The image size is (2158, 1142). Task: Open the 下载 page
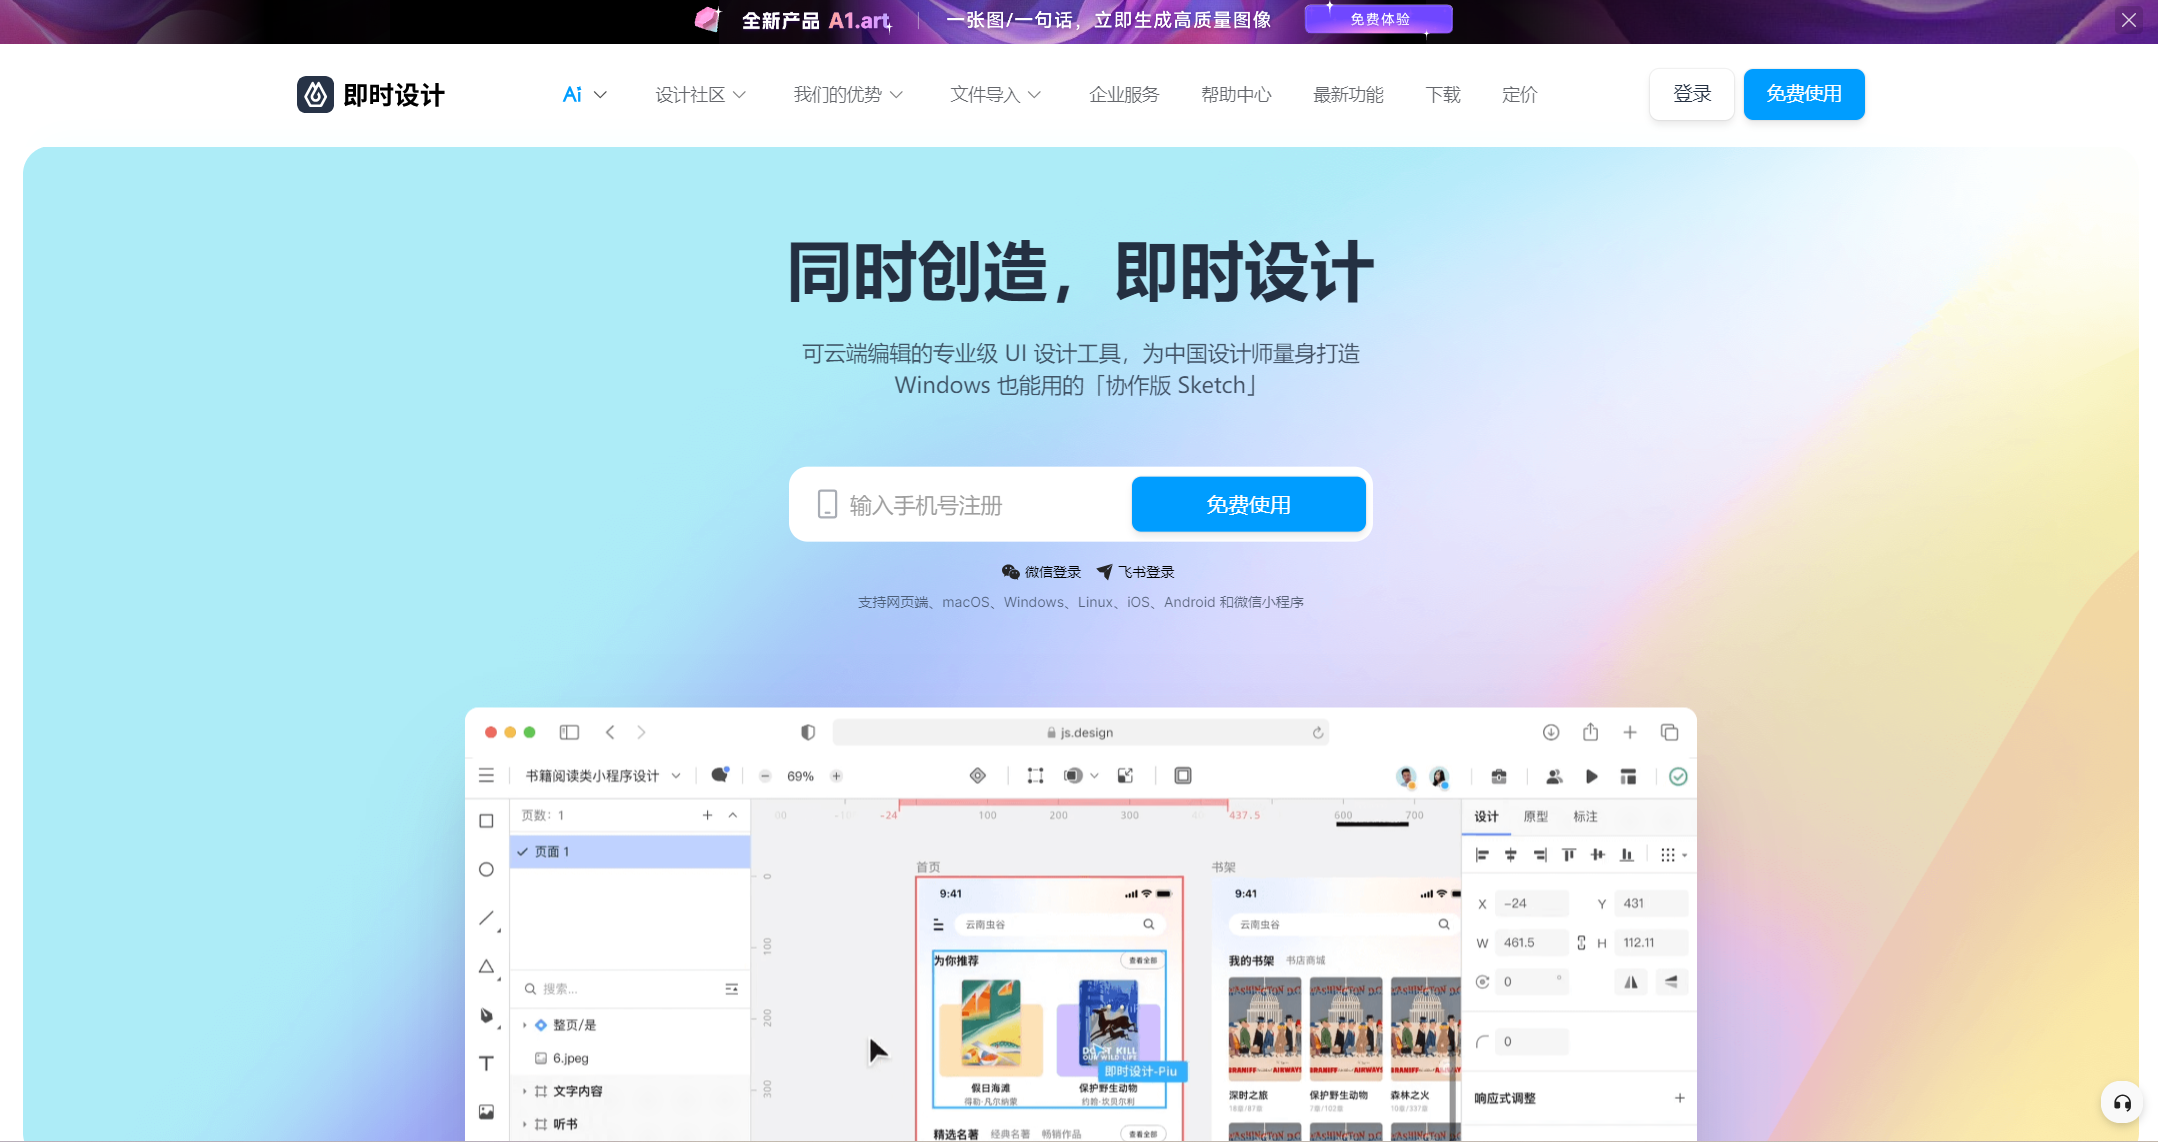coord(1443,95)
